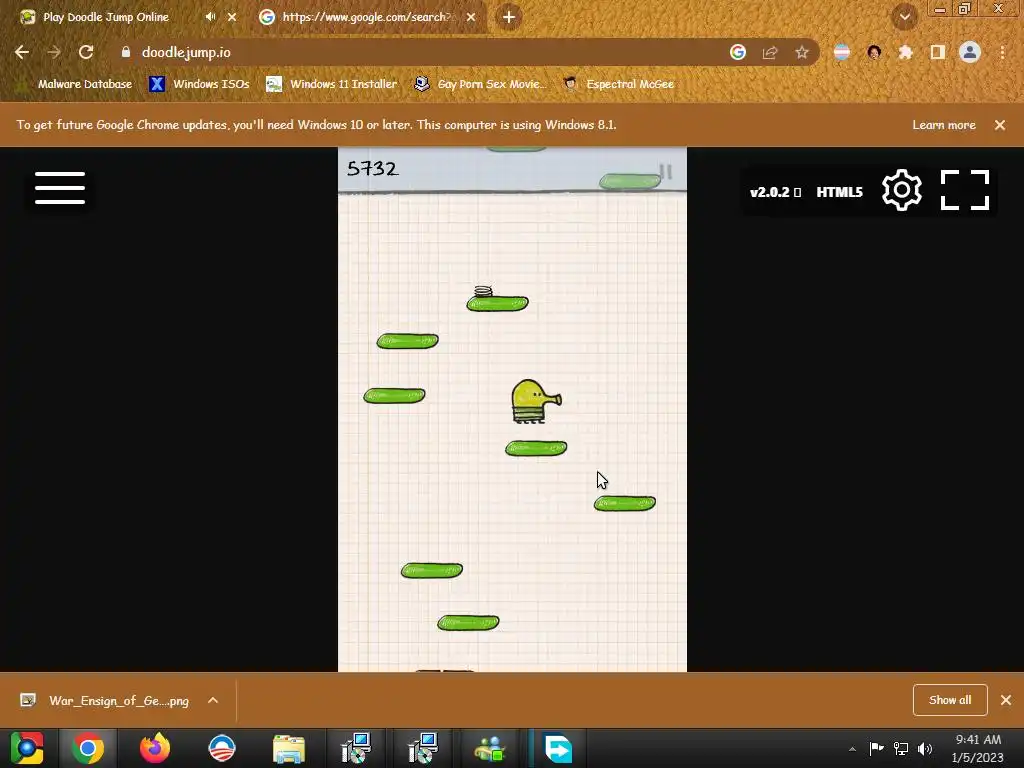
Task: Close the Play Doodle Jump Online tab
Action: 232,17
